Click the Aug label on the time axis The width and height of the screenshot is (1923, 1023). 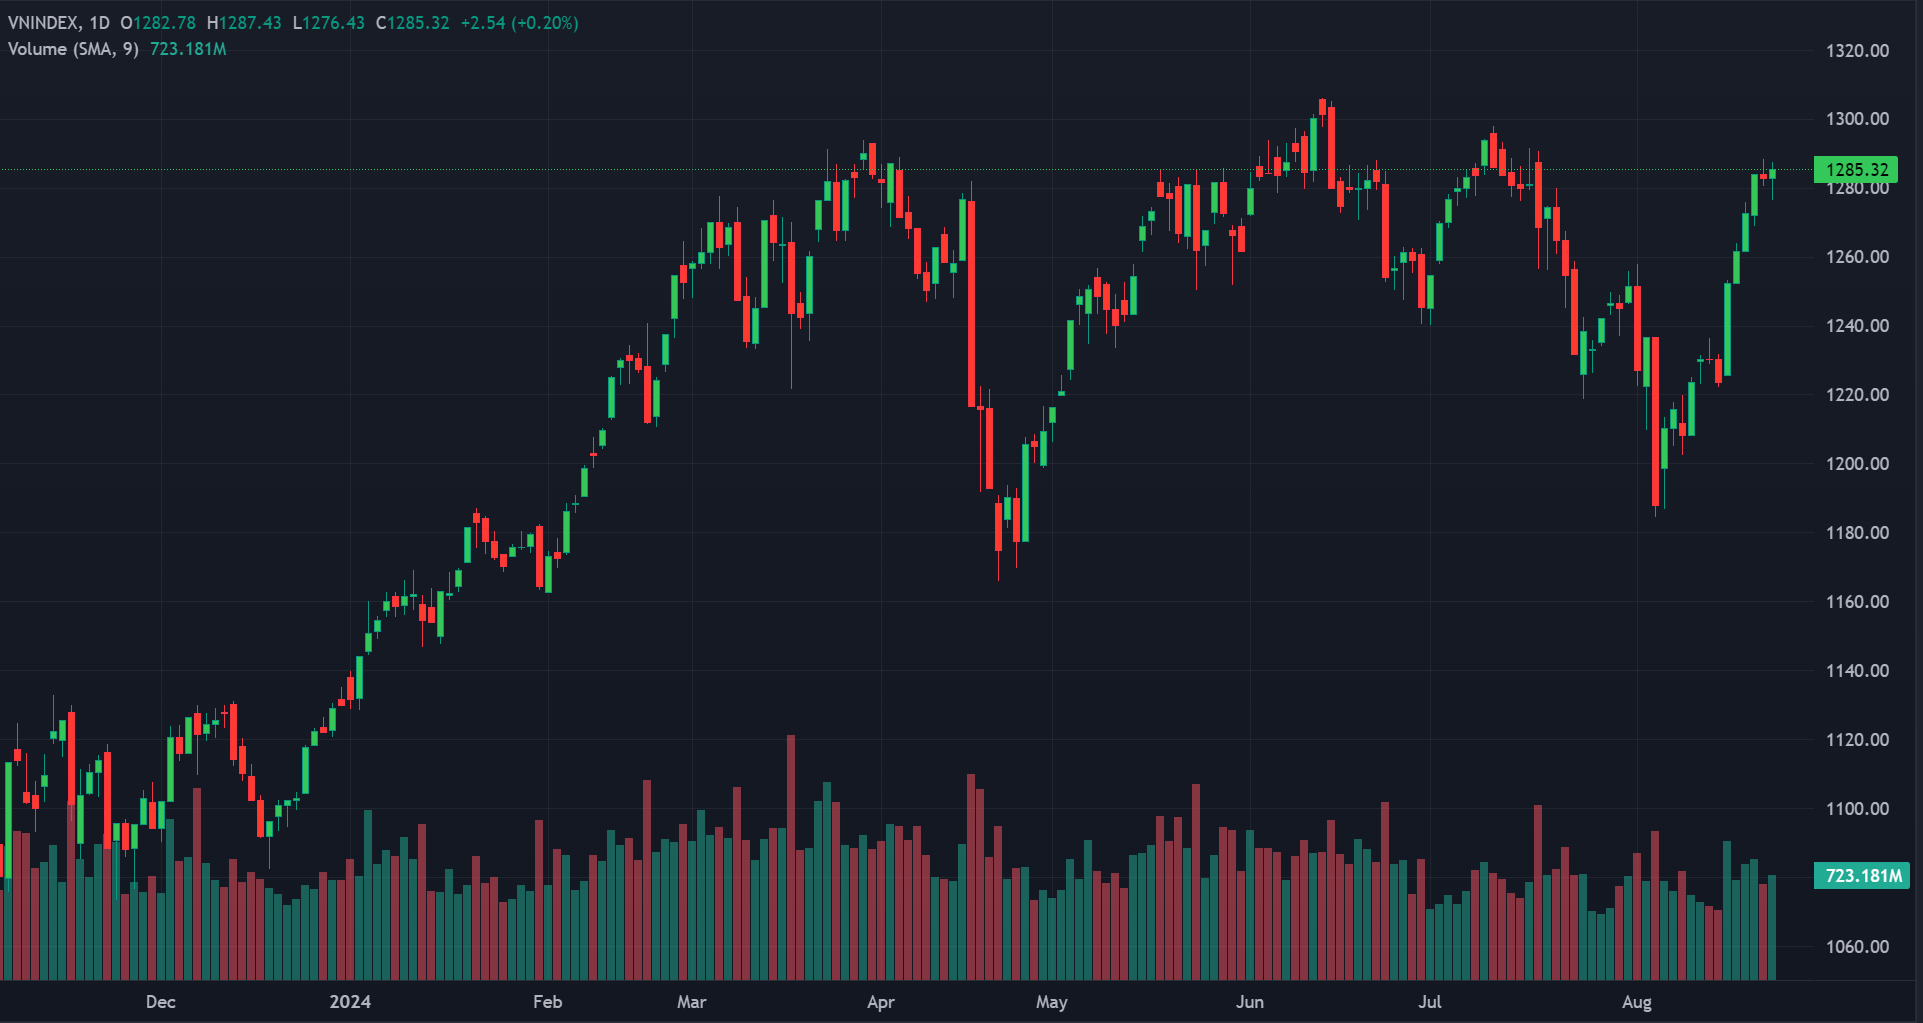(1636, 1002)
